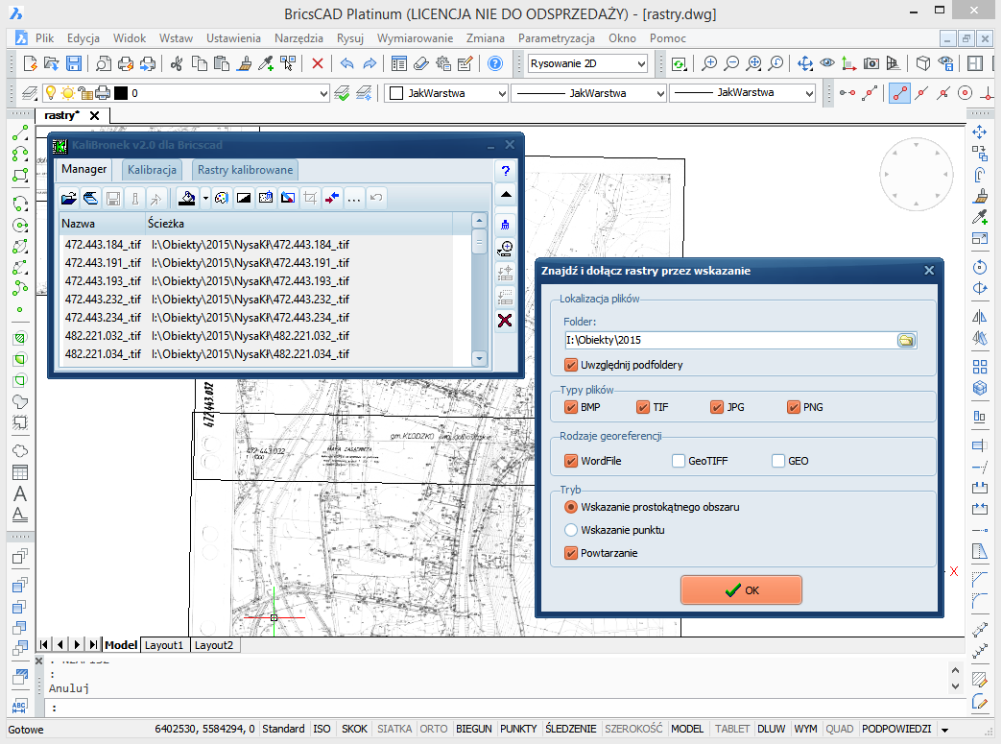Click KaliBronek red-blue swap arrows icon
The height and width of the screenshot is (744, 1001).
click(x=331, y=198)
